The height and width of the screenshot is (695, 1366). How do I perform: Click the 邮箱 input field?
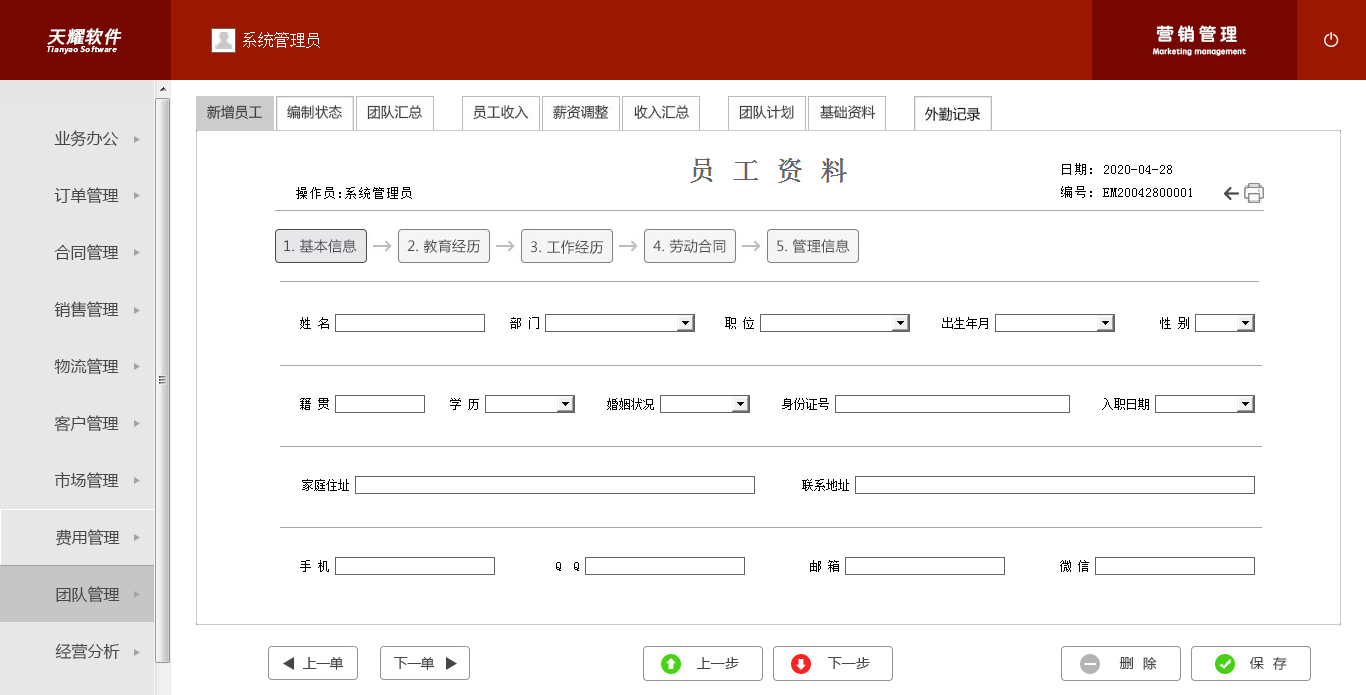pos(925,566)
